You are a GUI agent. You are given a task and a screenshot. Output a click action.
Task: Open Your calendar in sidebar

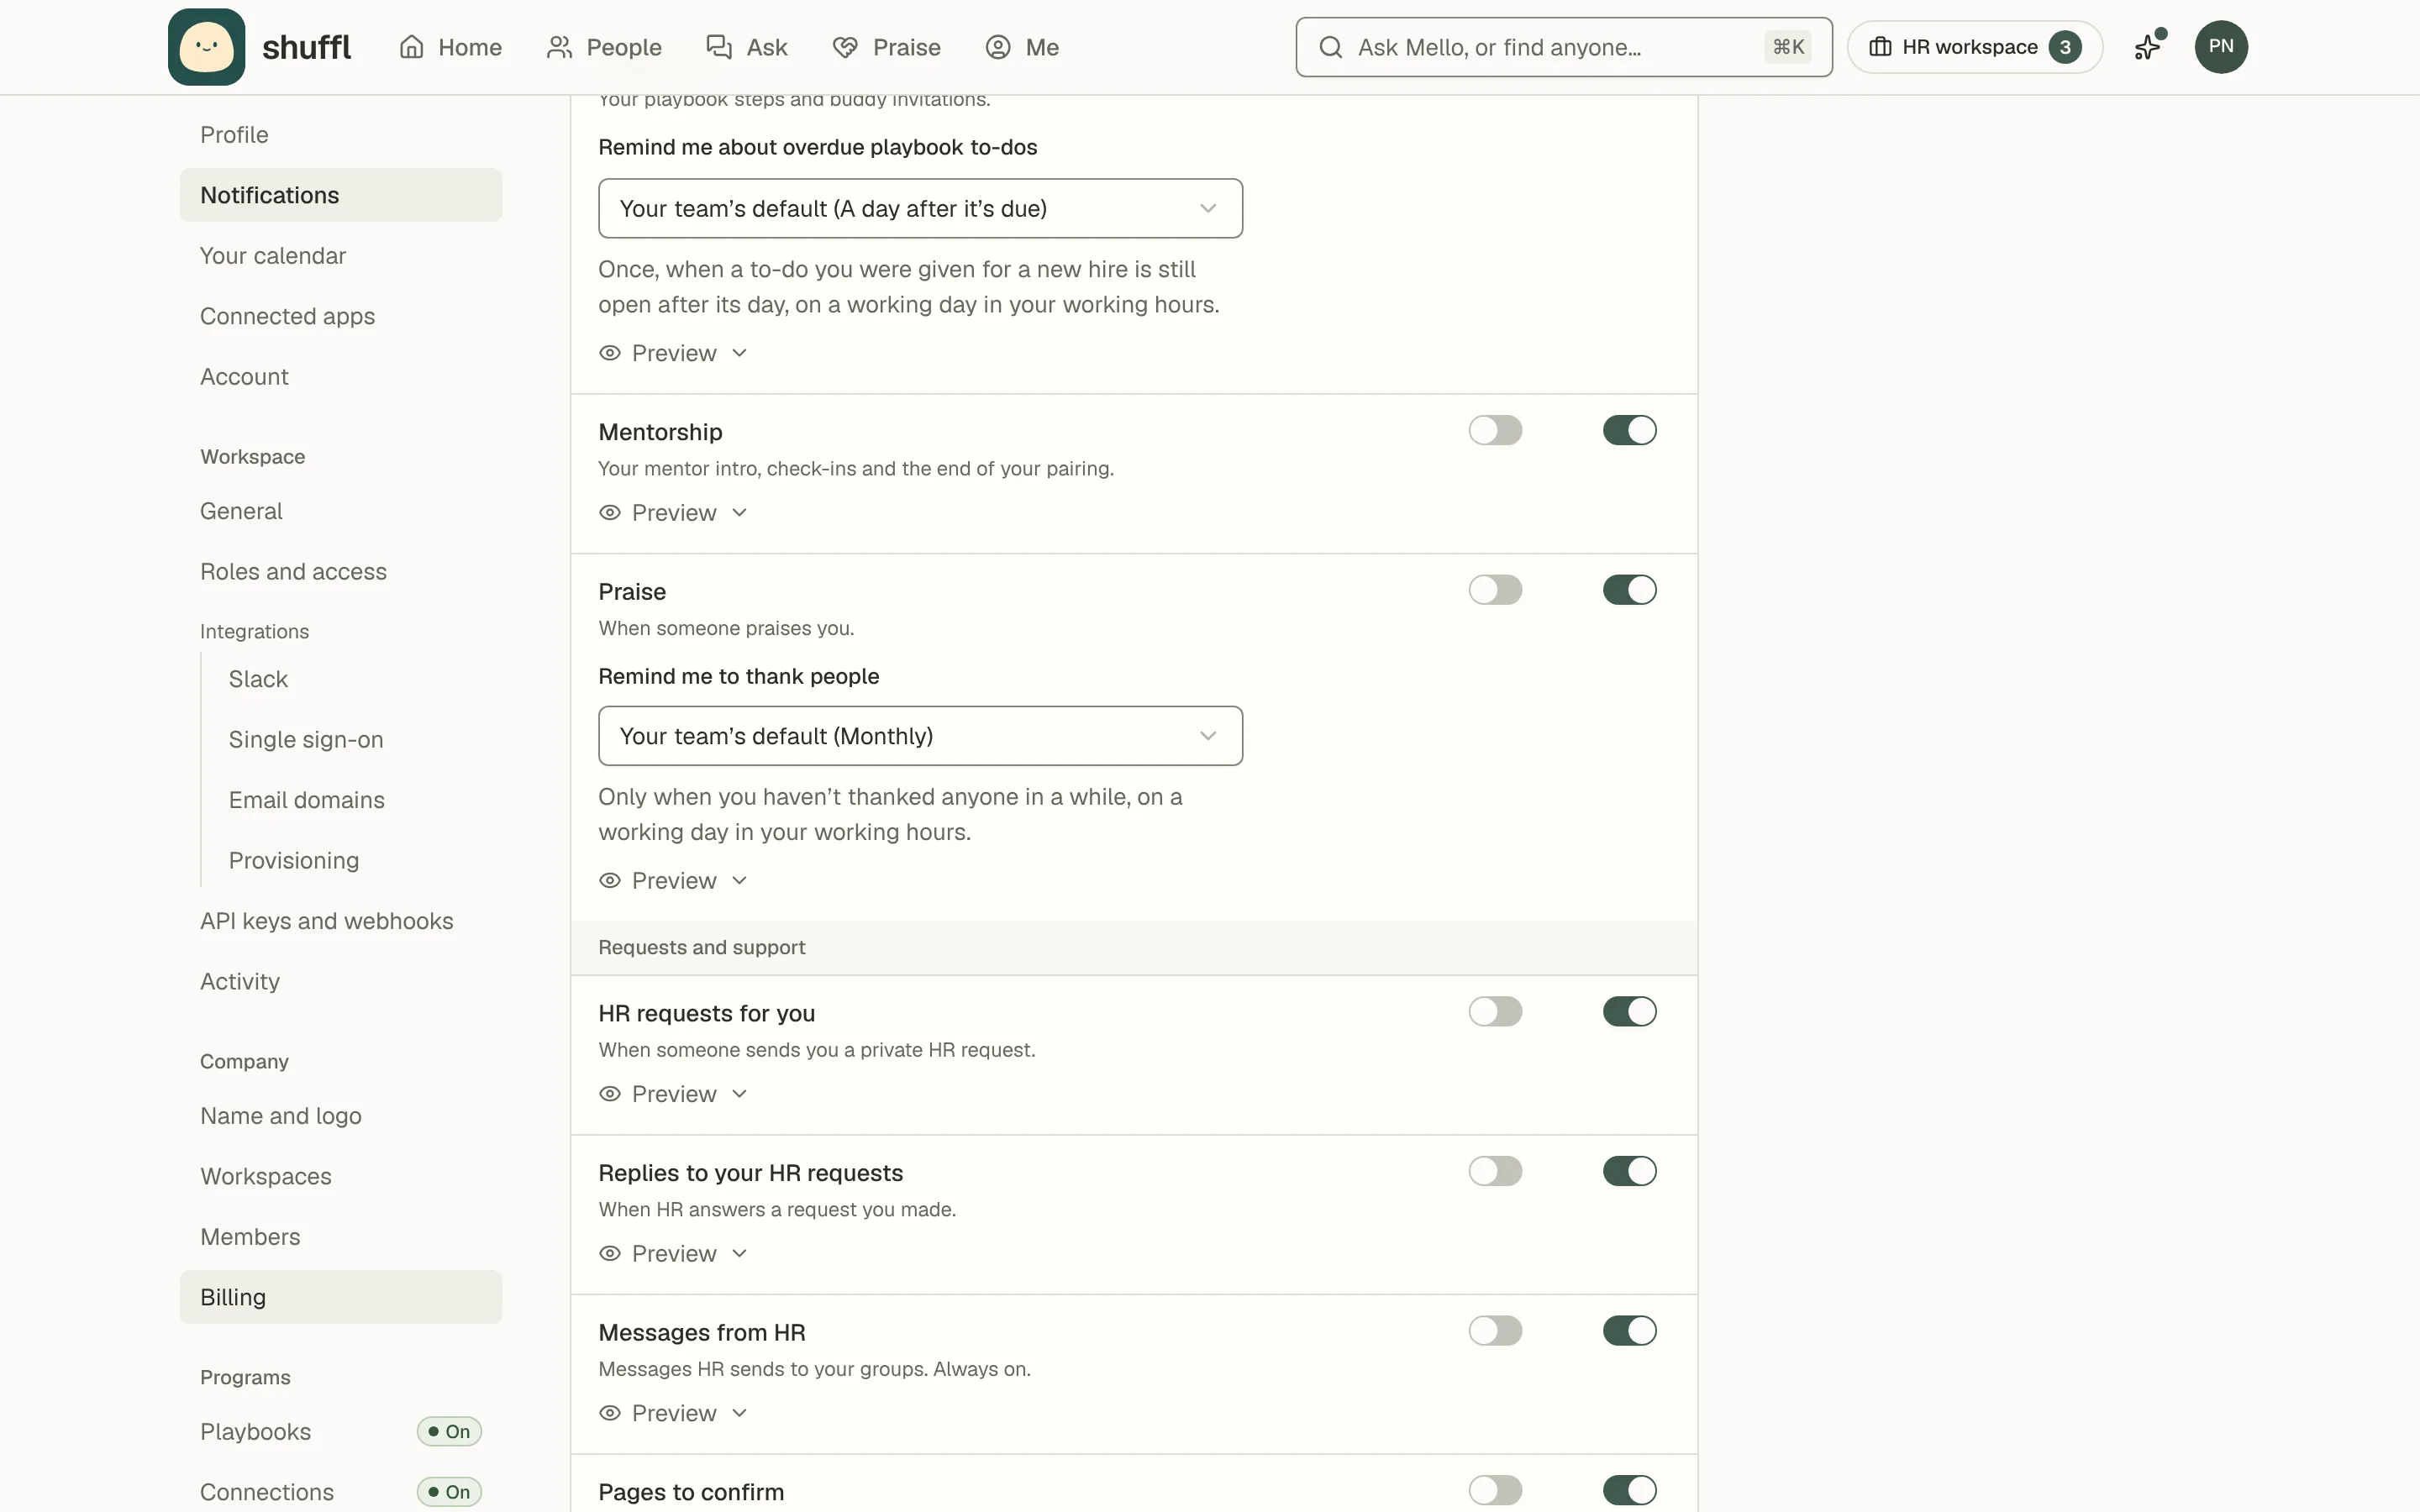[x=340, y=256]
